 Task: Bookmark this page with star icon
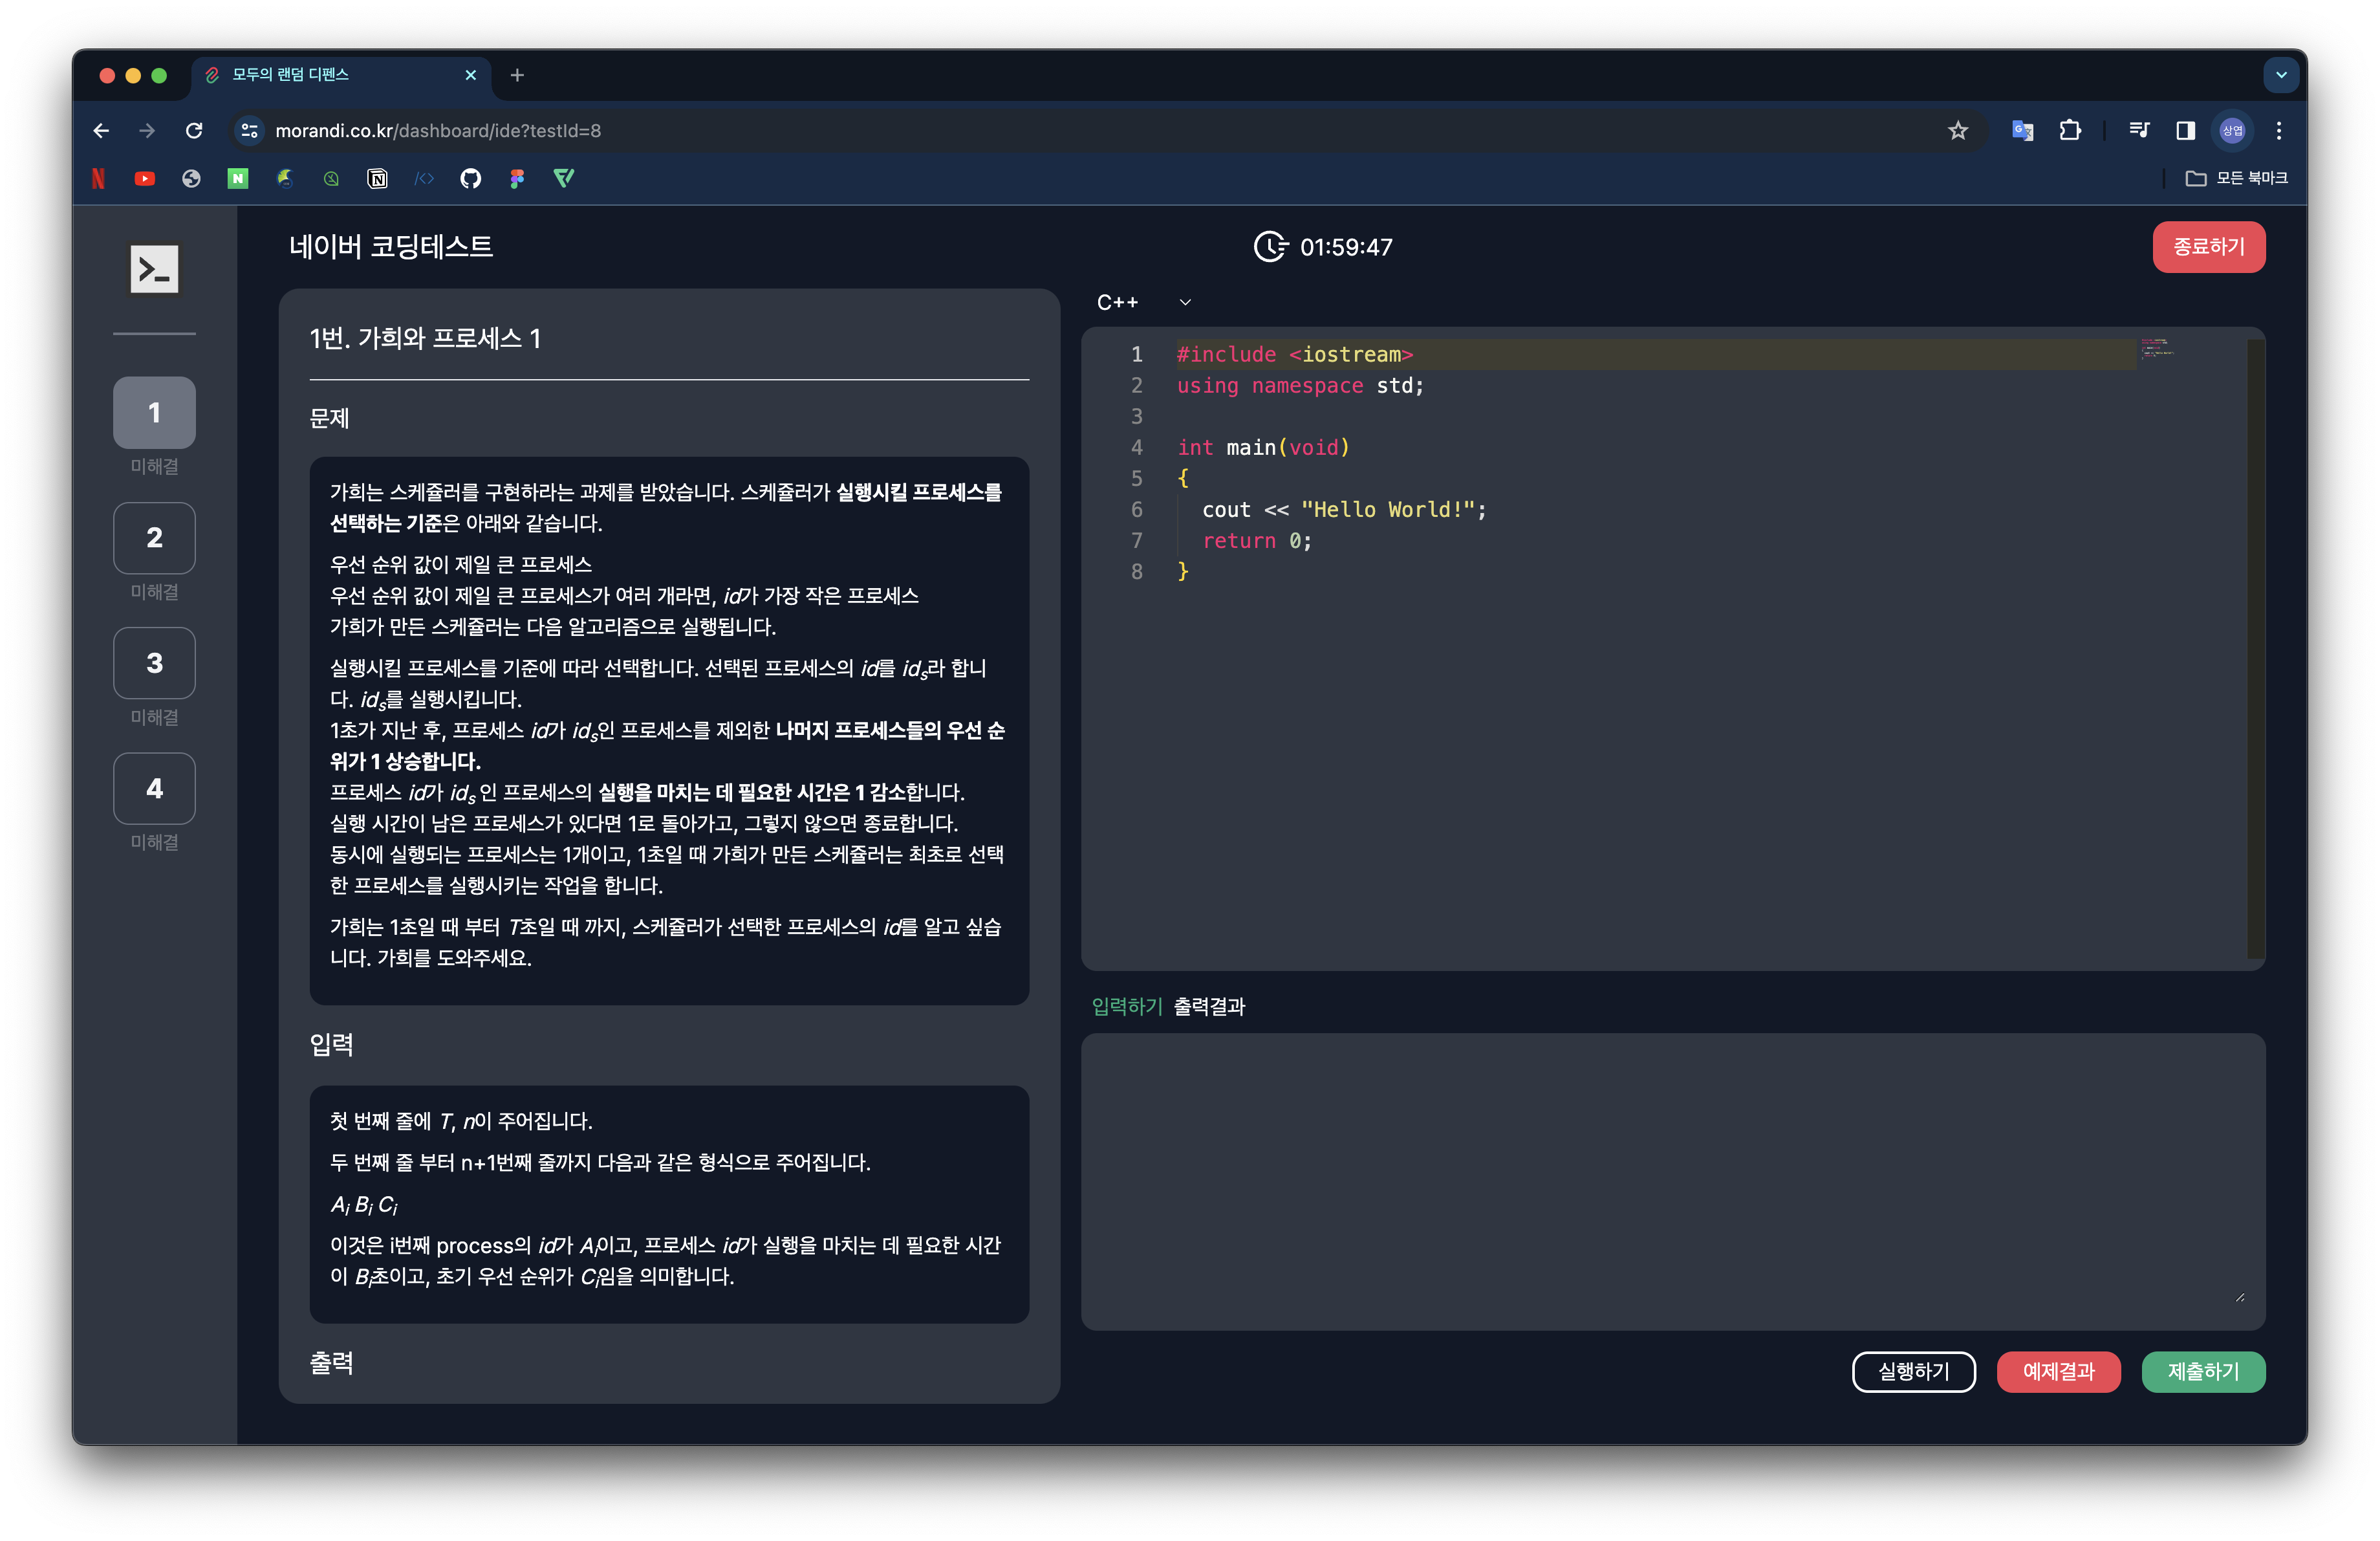pyautogui.click(x=1957, y=130)
